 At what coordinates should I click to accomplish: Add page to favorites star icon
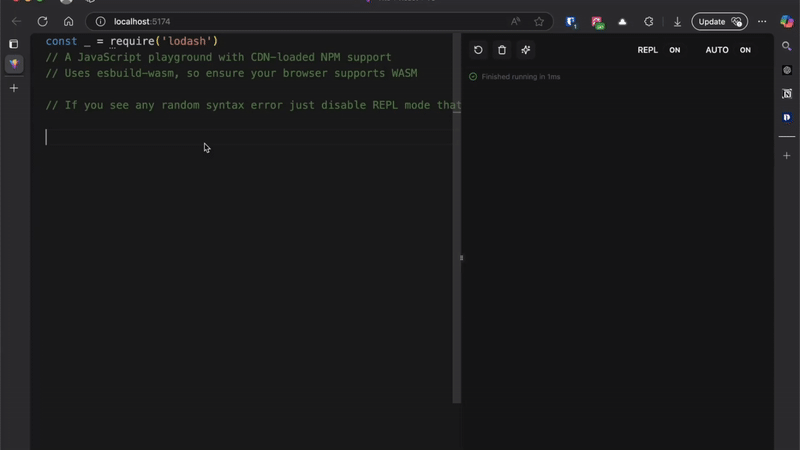pos(539,21)
